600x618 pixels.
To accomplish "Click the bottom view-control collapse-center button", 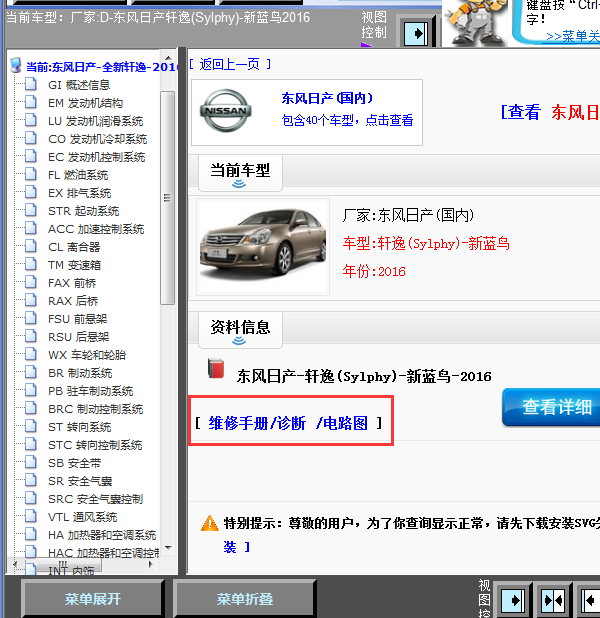I will [553, 600].
